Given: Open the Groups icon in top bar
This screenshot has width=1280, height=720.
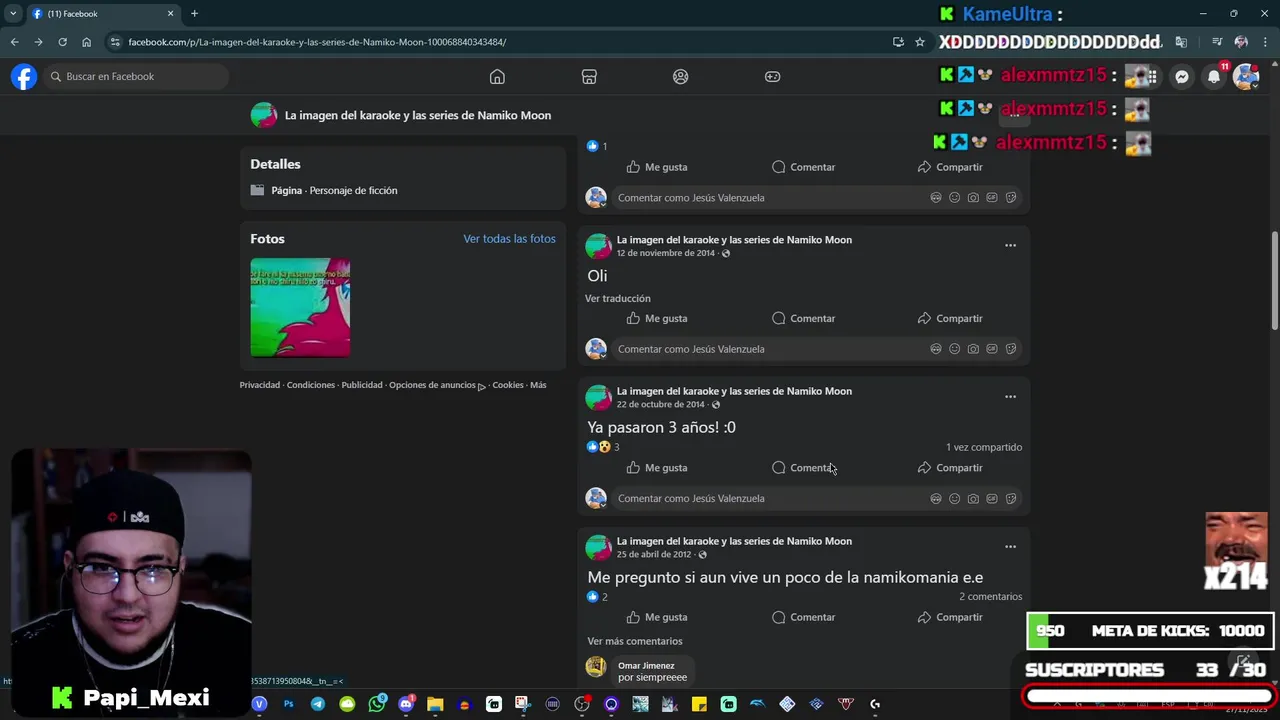Looking at the screenshot, I should [681, 77].
